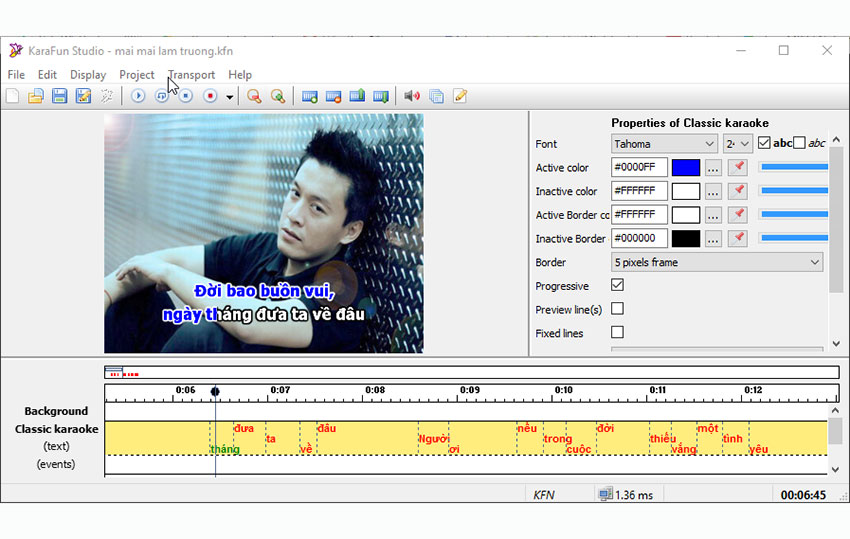The image size is (850, 539).
Task: Click the pushpin next to Active color
Action: [x=738, y=167]
